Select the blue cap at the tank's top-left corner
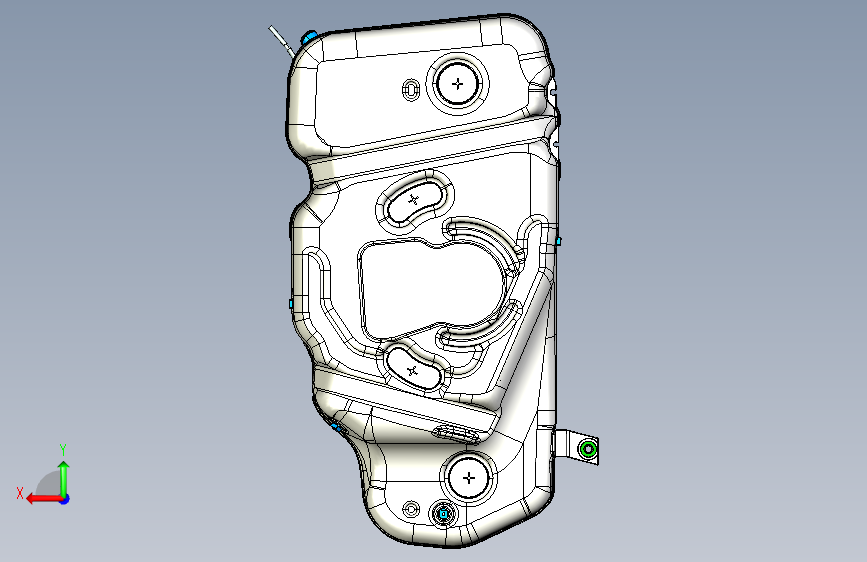Image resolution: width=867 pixels, height=562 pixels. pyautogui.click(x=309, y=38)
